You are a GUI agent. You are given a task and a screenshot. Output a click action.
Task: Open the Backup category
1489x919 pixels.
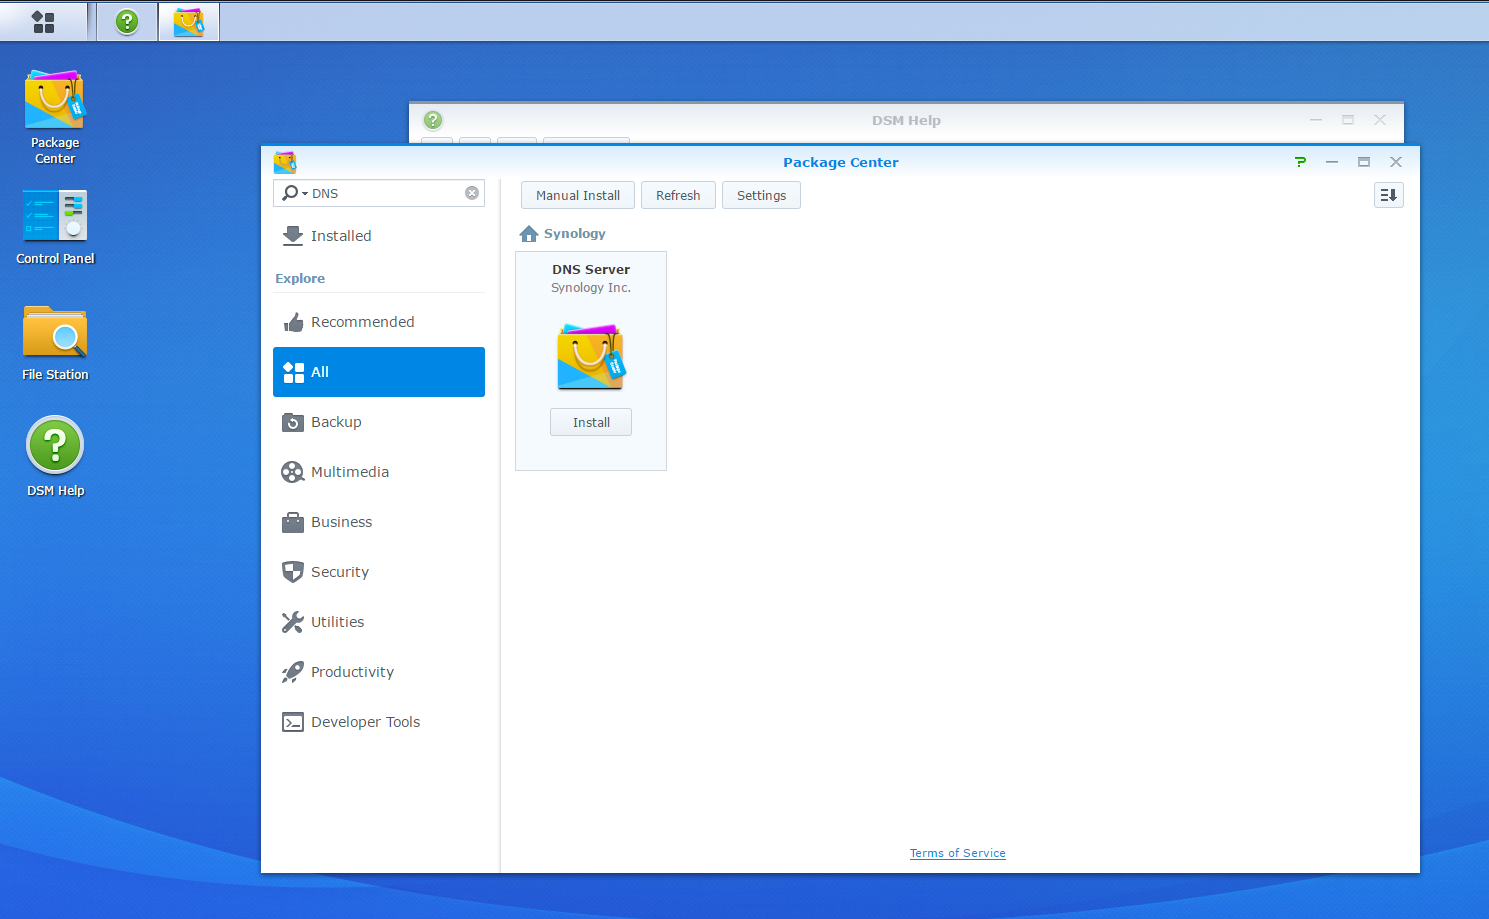pyautogui.click(x=336, y=422)
